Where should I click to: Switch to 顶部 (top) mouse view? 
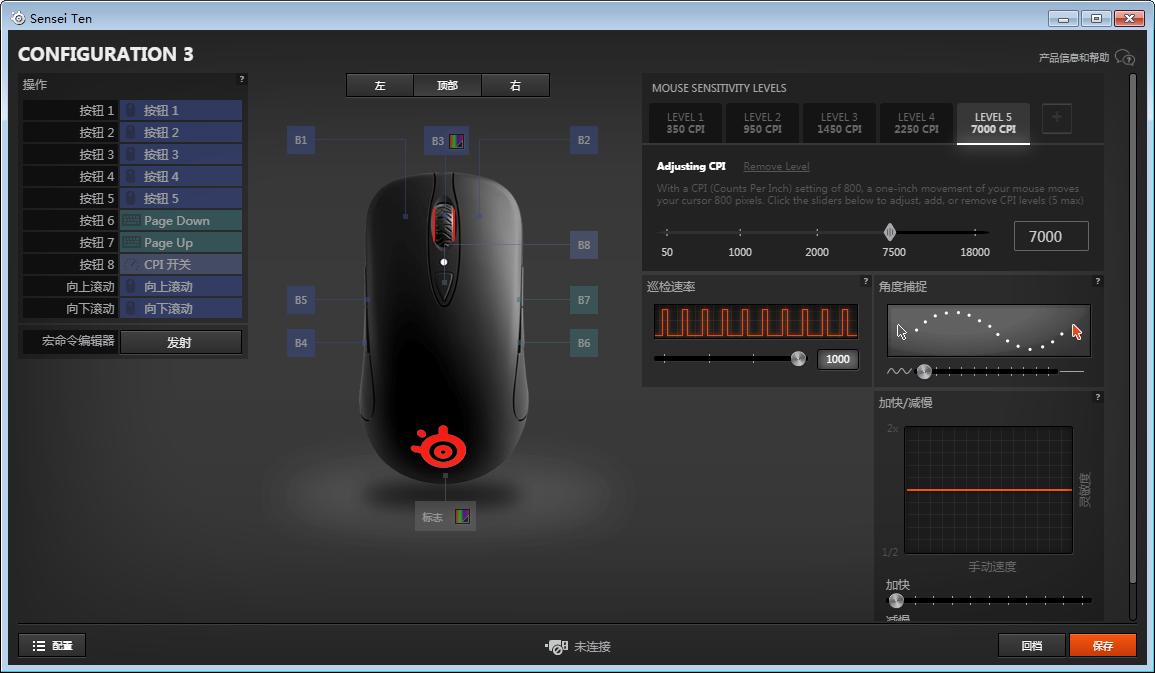click(x=447, y=85)
